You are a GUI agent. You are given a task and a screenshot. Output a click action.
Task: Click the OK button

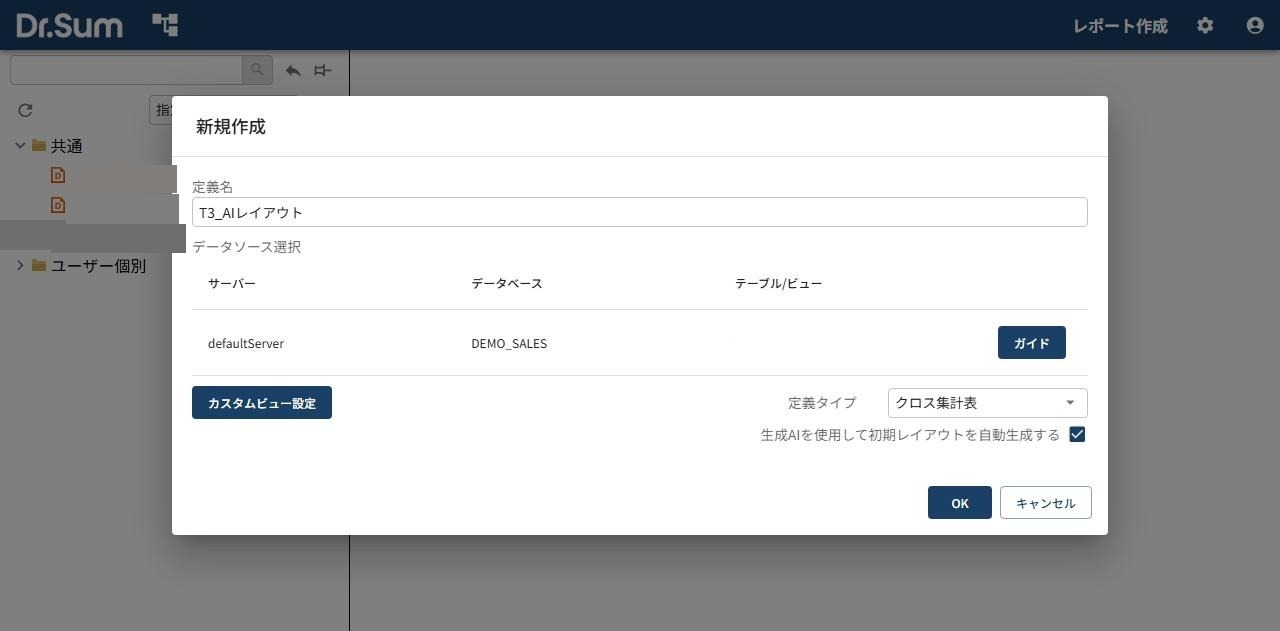[x=960, y=503]
